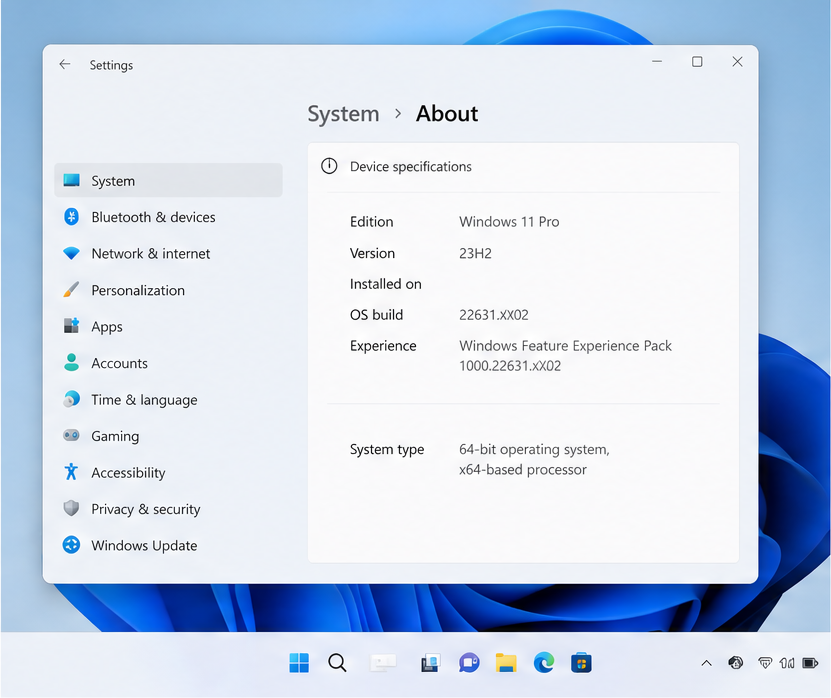This screenshot has width=831, height=698.
Task: Open Microsoft Store from taskbar
Action: (581, 662)
